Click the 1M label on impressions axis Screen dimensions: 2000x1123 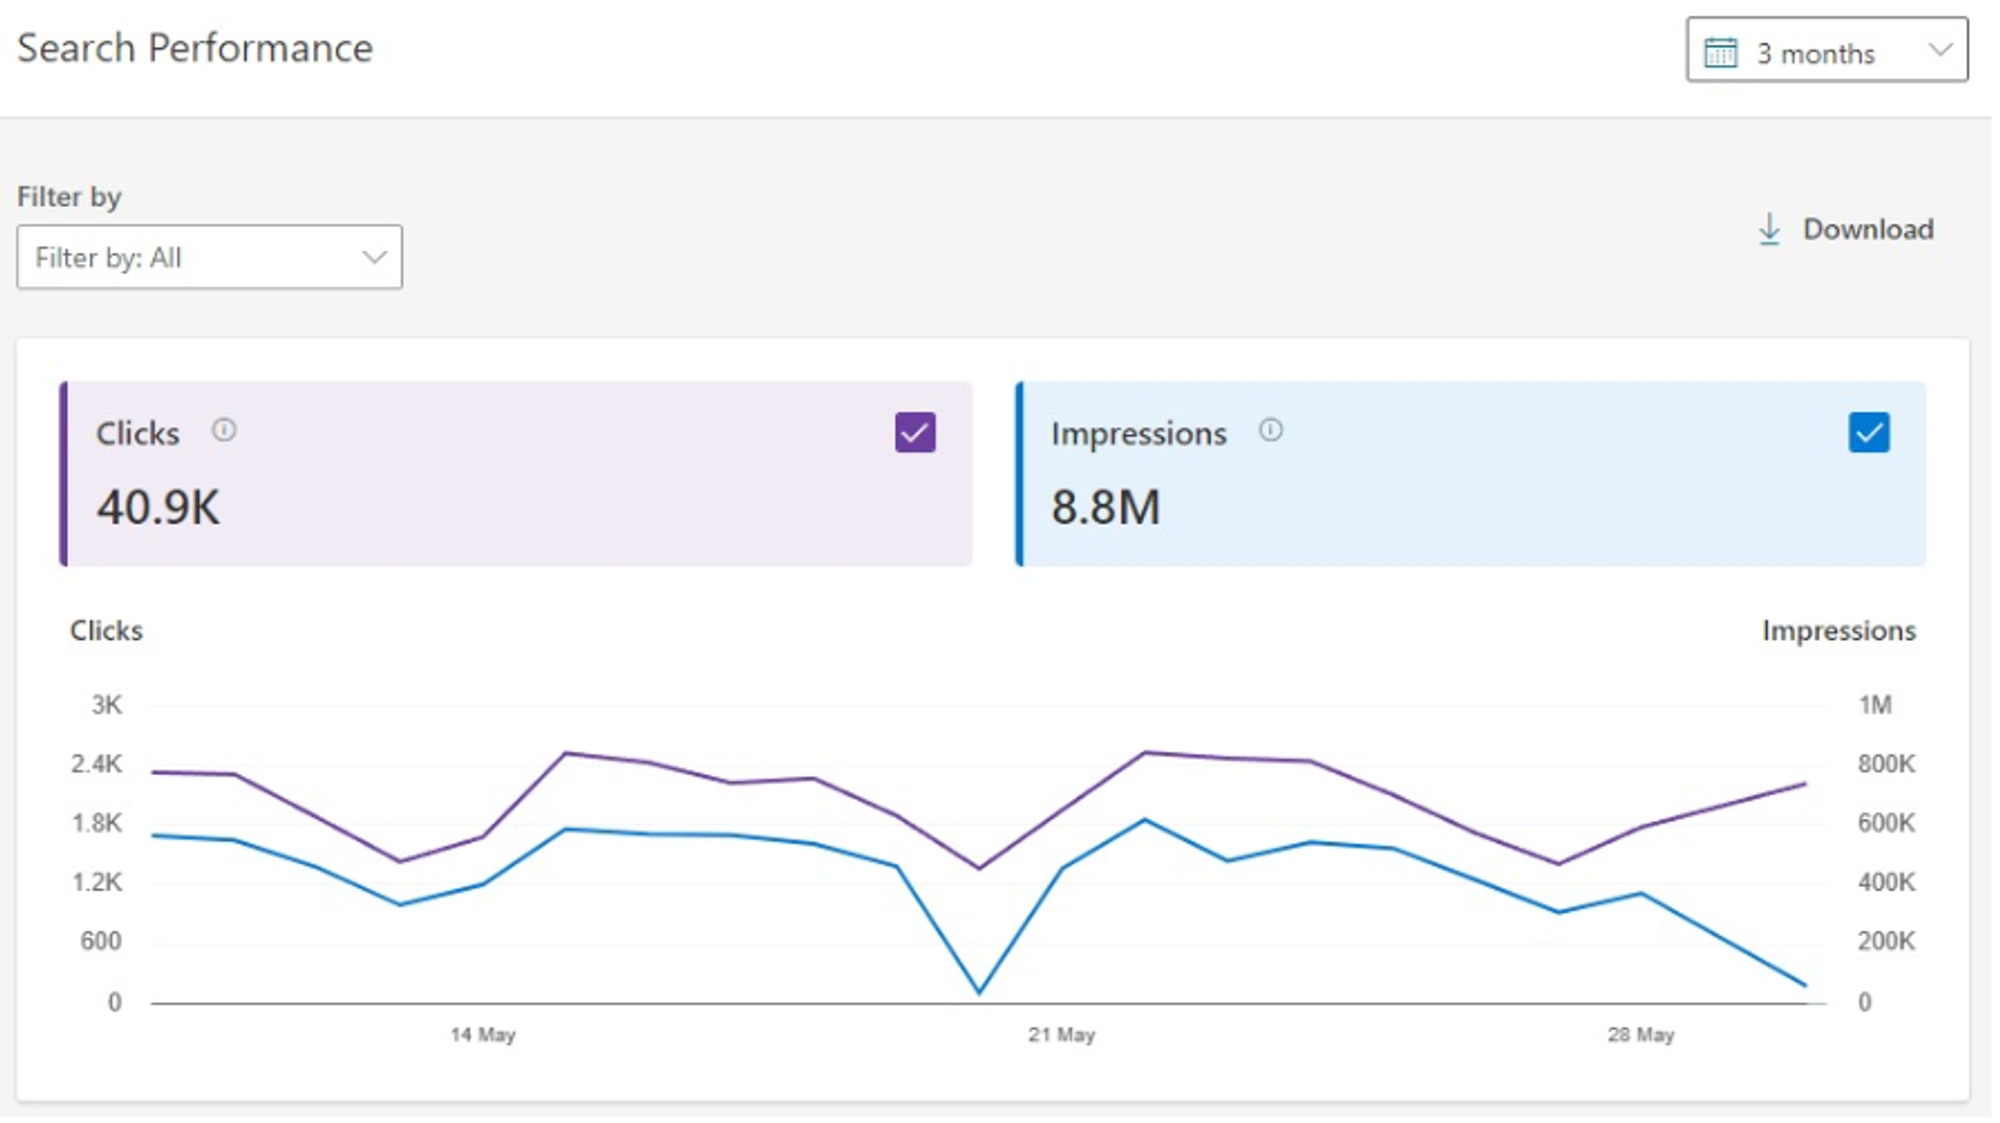tap(1875, 705)
